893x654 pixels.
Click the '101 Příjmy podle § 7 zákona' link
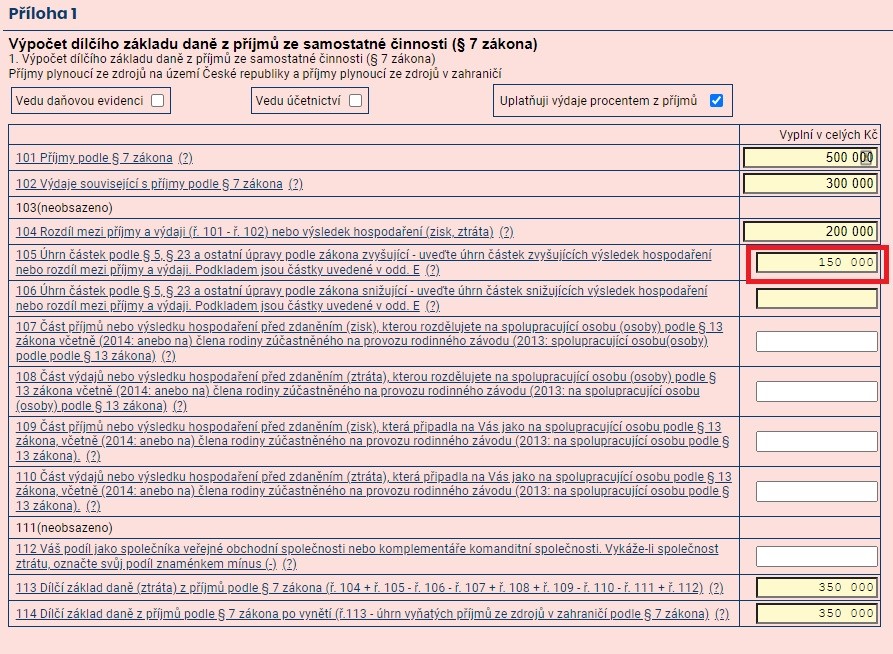[94, 158]
